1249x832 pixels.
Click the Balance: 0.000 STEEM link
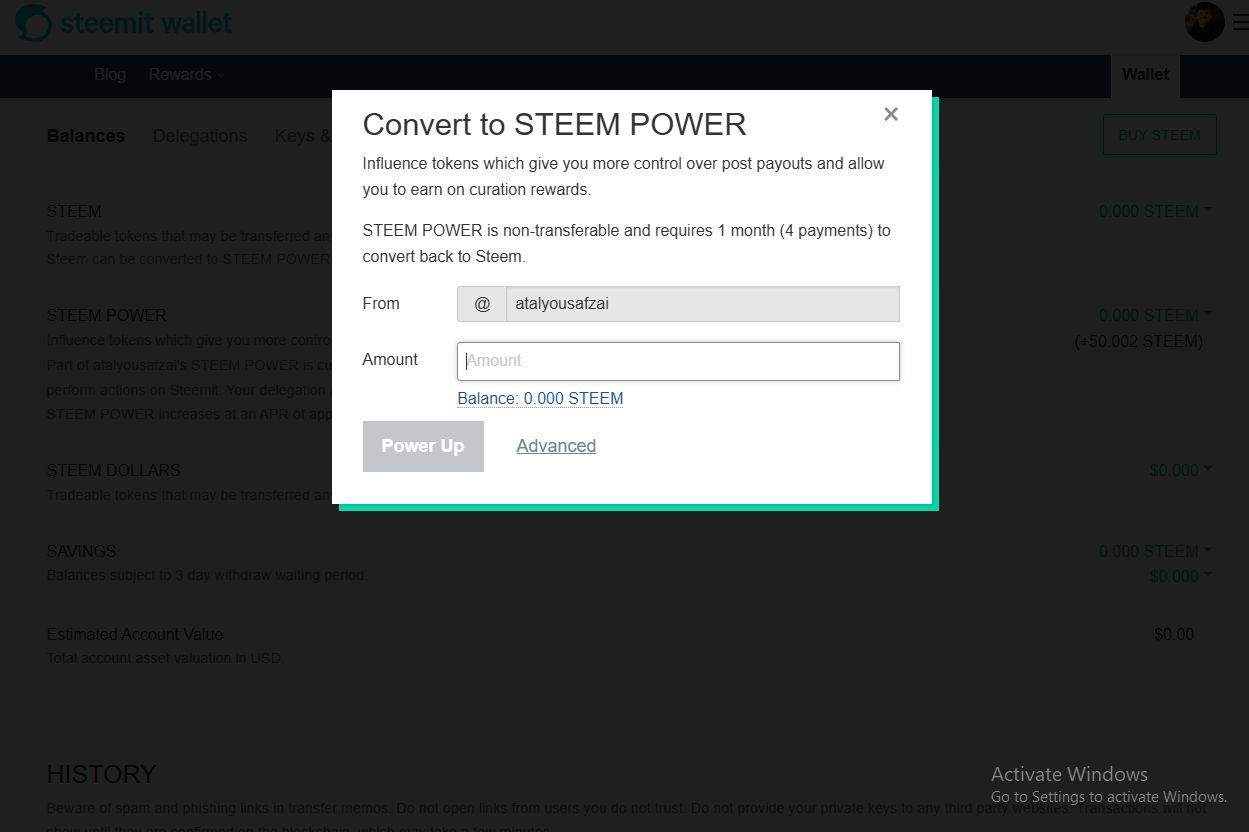[x=540, y=398]
